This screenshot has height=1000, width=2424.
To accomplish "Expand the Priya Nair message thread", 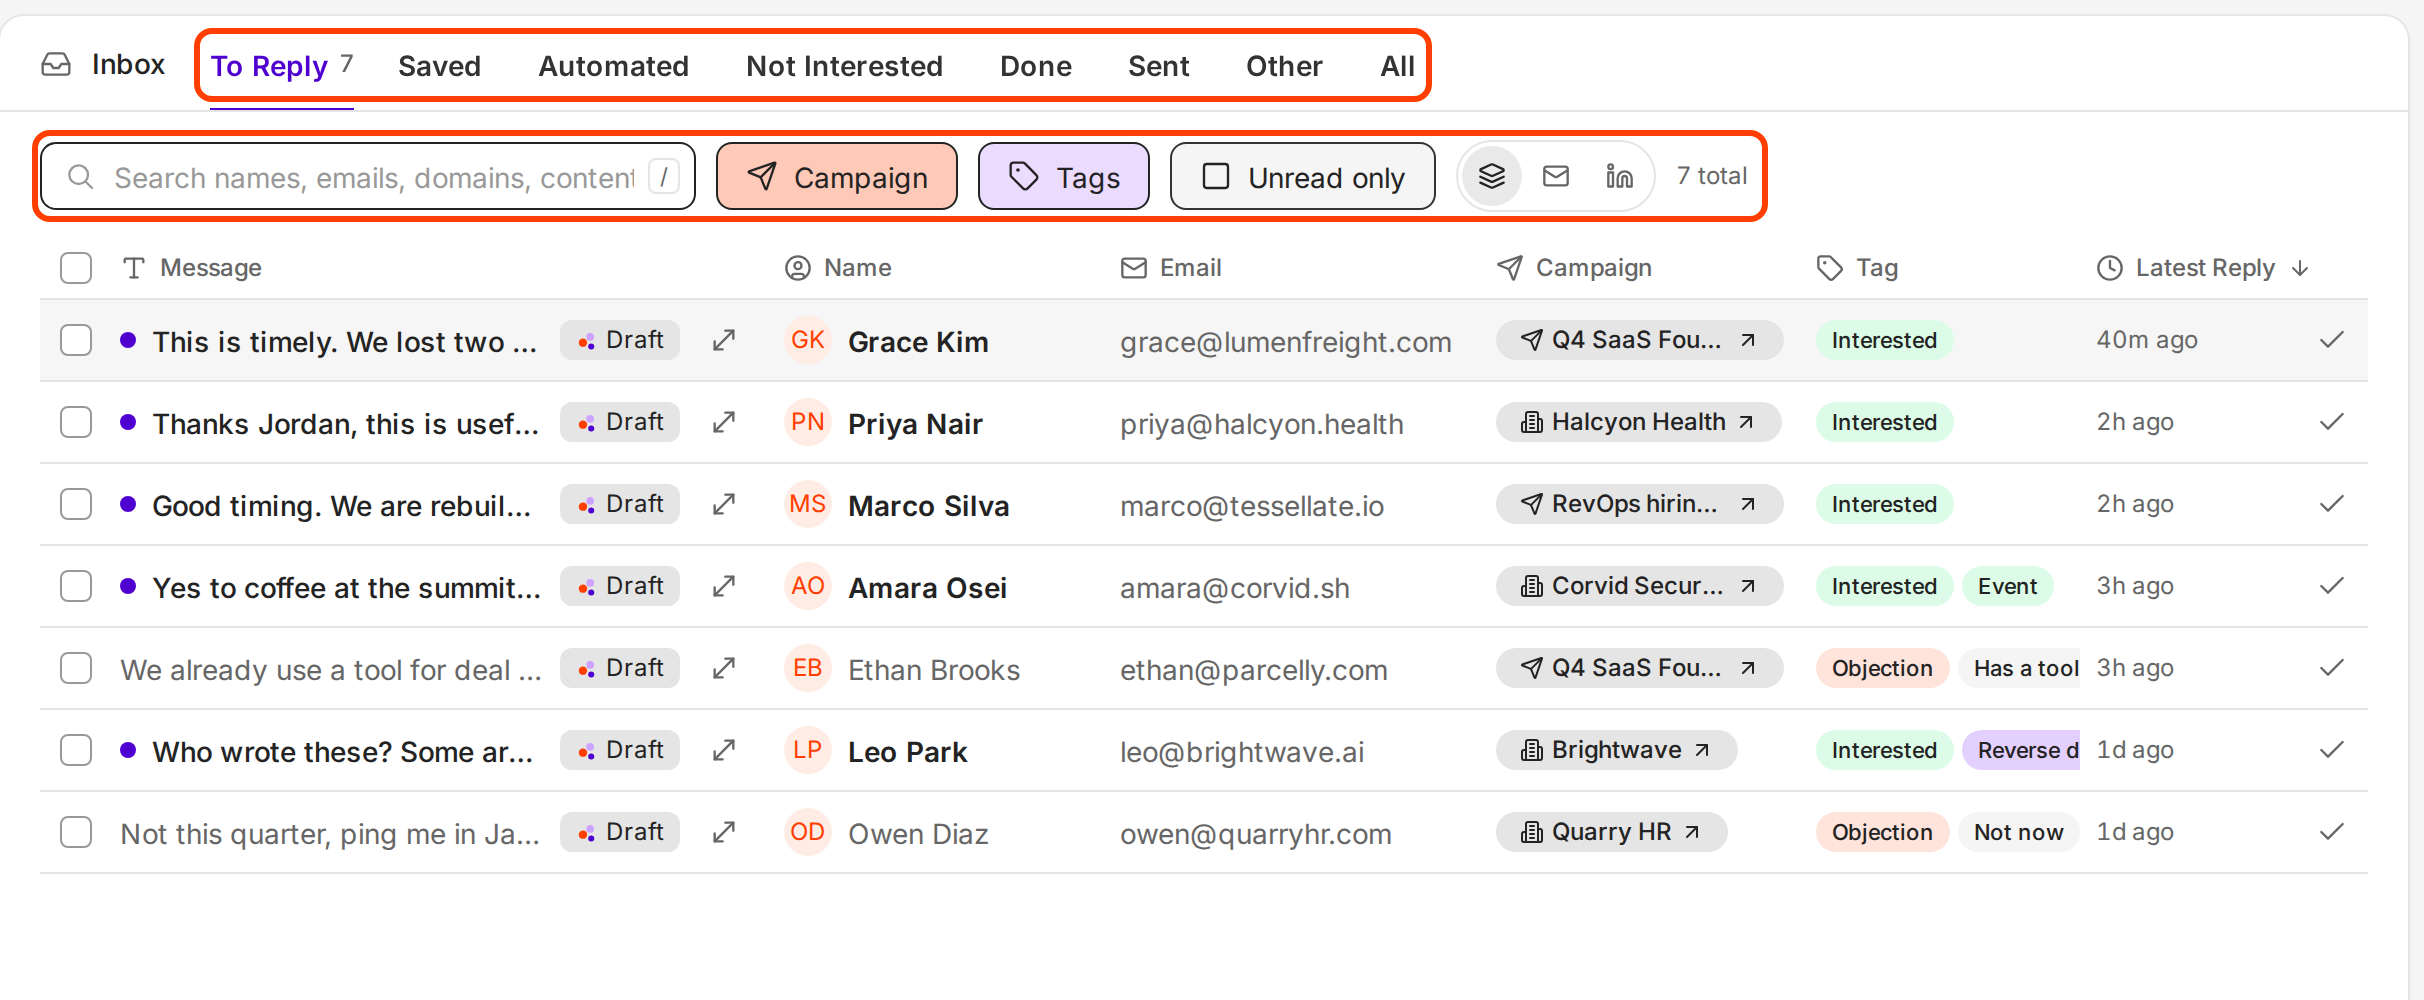I will (724, 423).
